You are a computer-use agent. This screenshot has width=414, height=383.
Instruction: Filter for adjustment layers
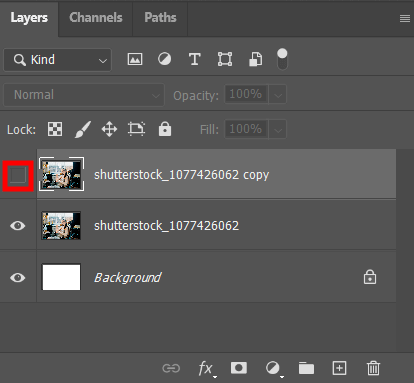tap(165, 60)
